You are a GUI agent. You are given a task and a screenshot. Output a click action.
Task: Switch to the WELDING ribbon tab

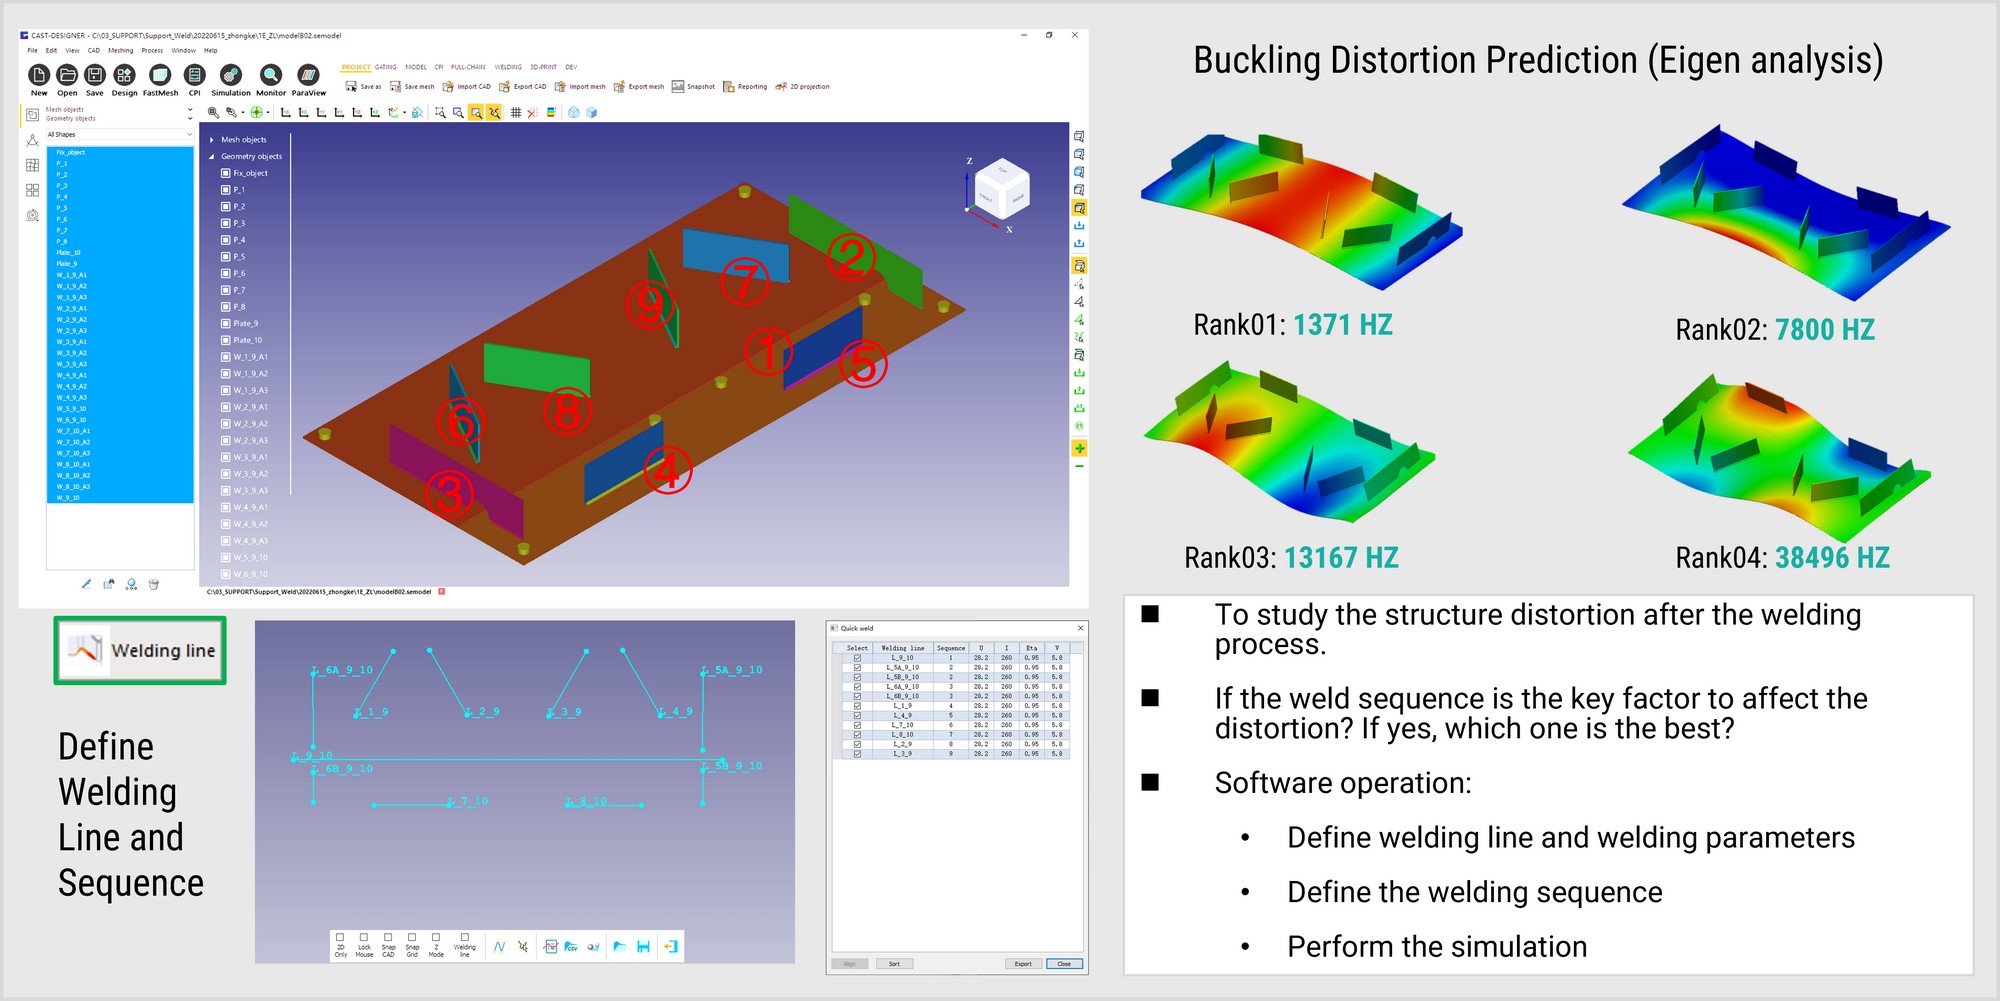coord(508,68)
